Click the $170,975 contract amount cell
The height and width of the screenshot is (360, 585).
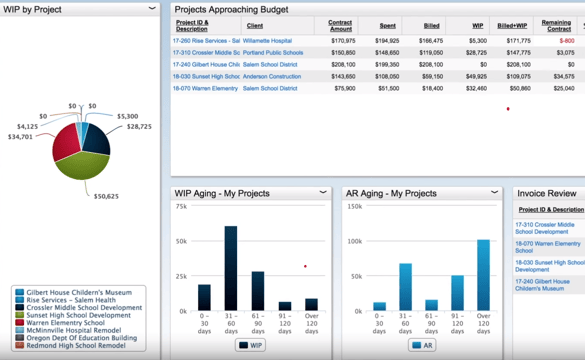click(x=343, y=41)
